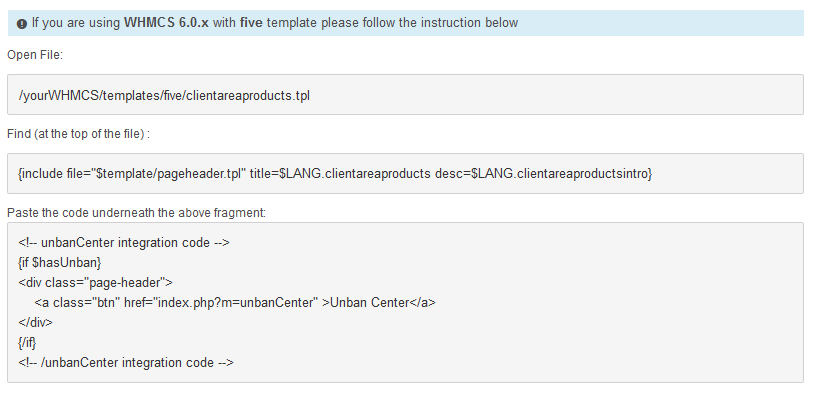
Task: Click the Unban Center anchor code line
Action: 235,303
